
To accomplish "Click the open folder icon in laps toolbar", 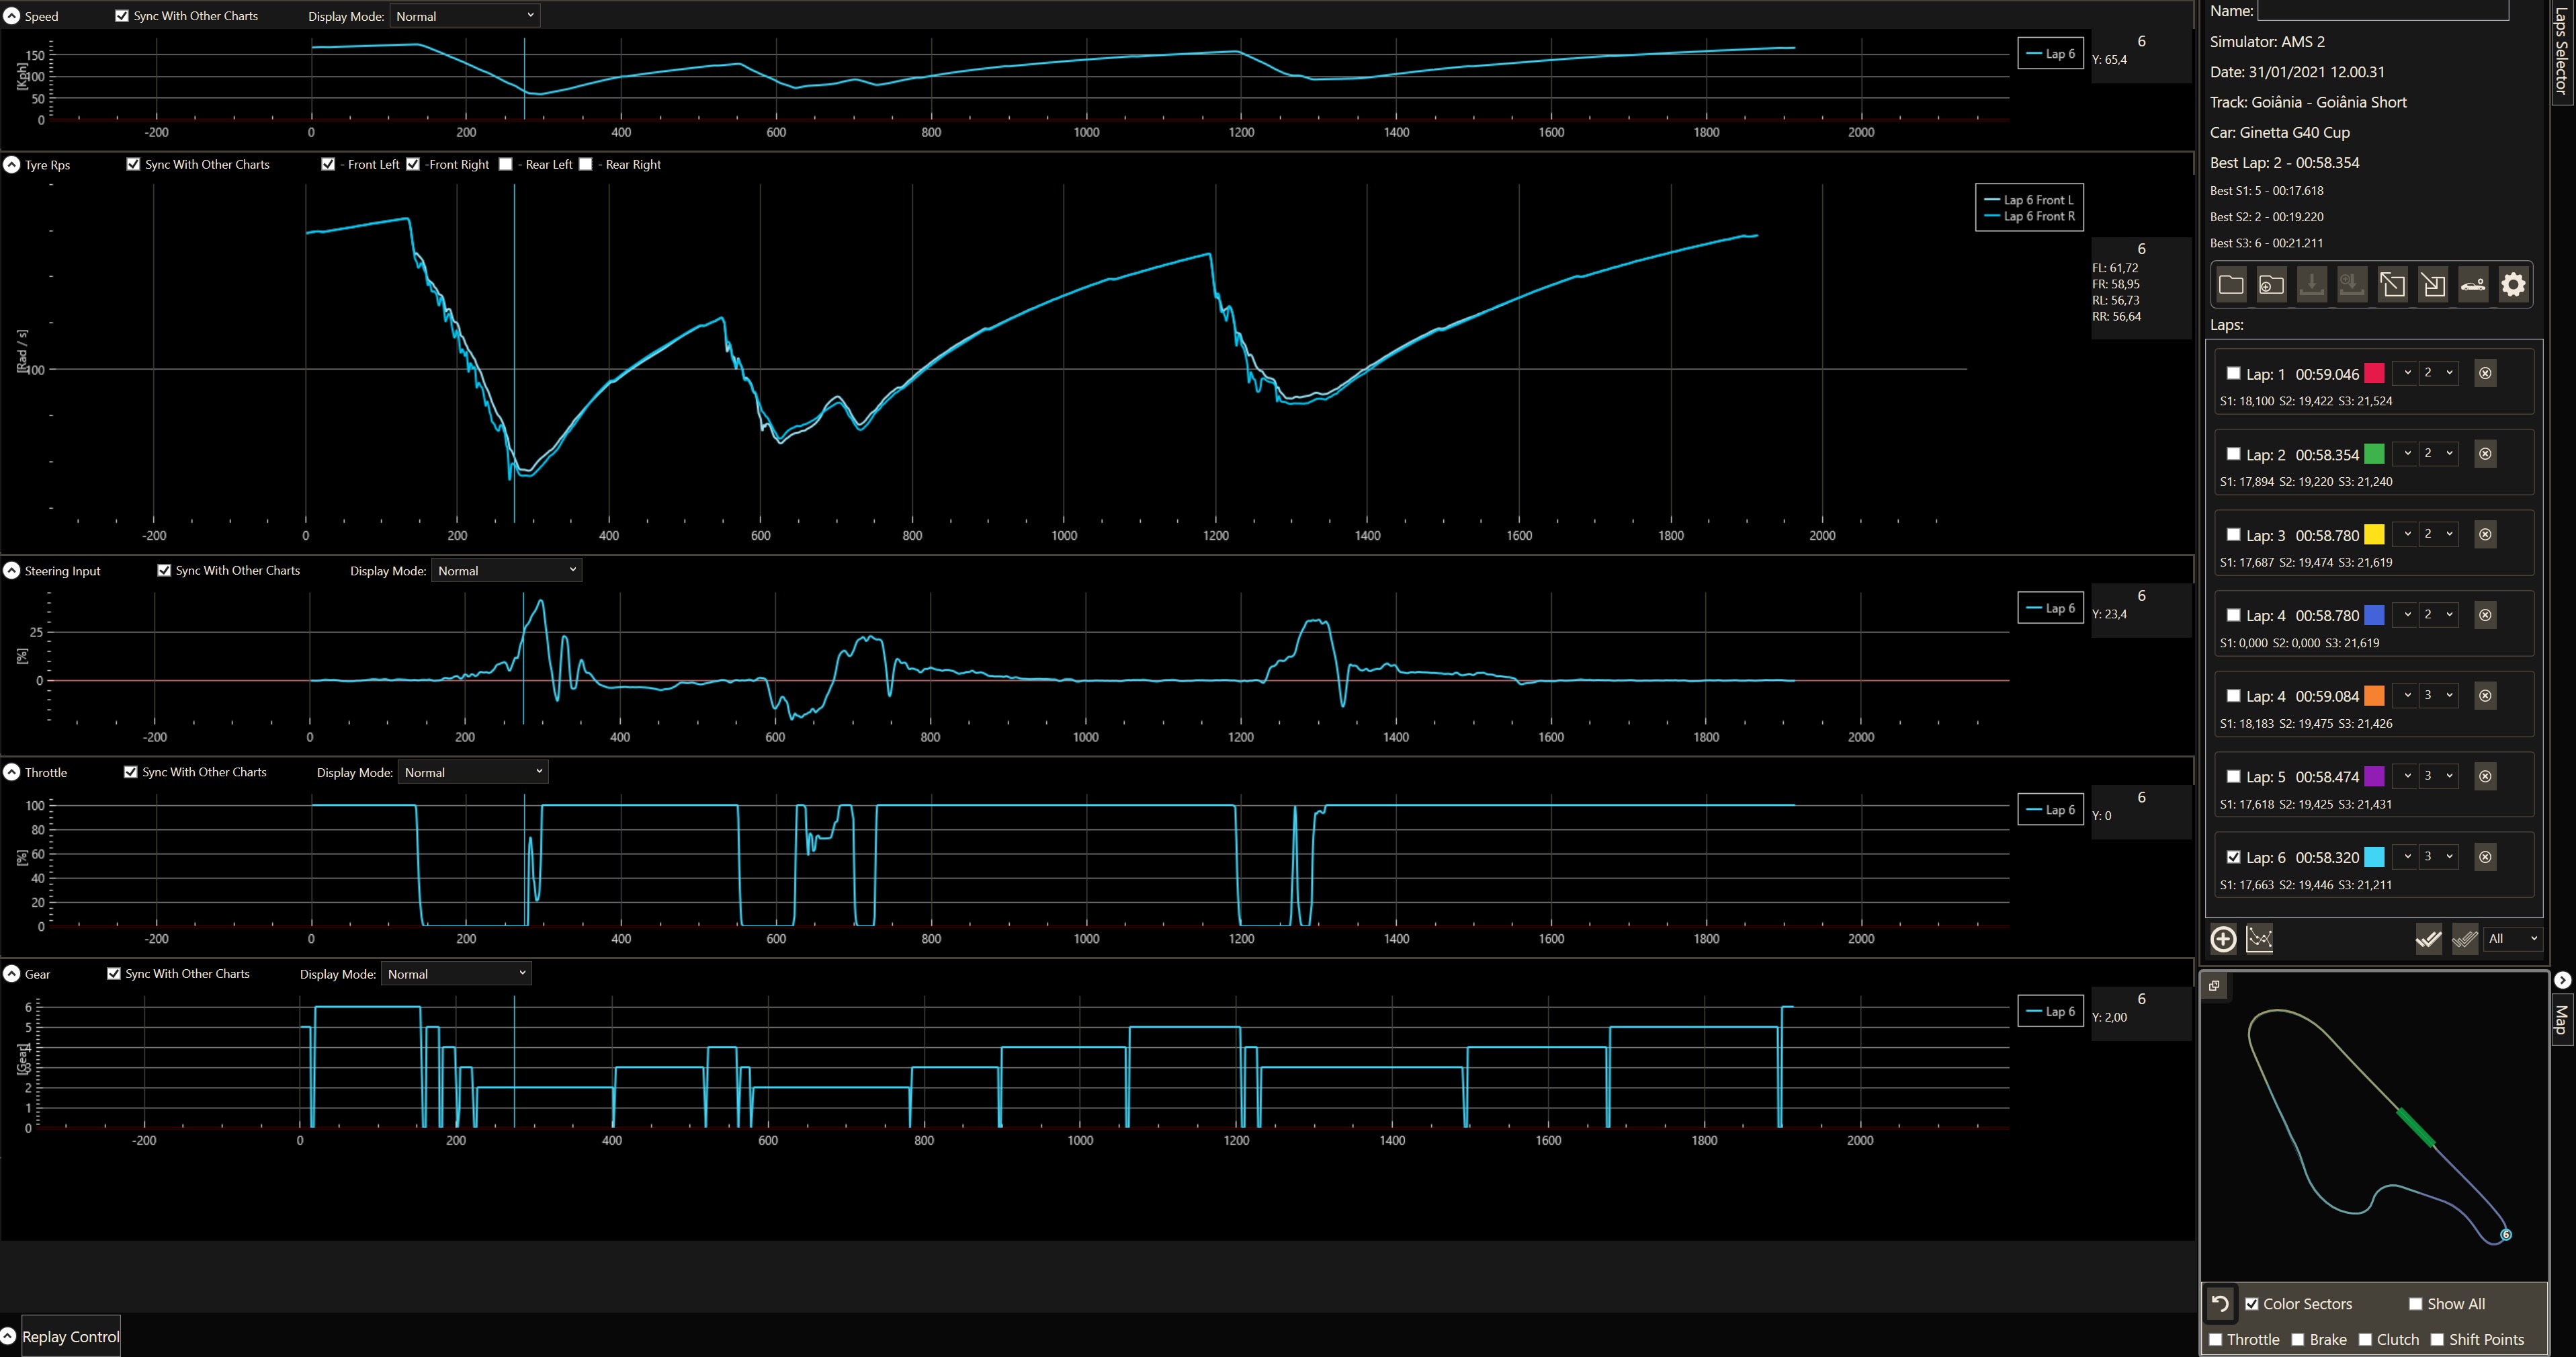I will [2231, 285].
